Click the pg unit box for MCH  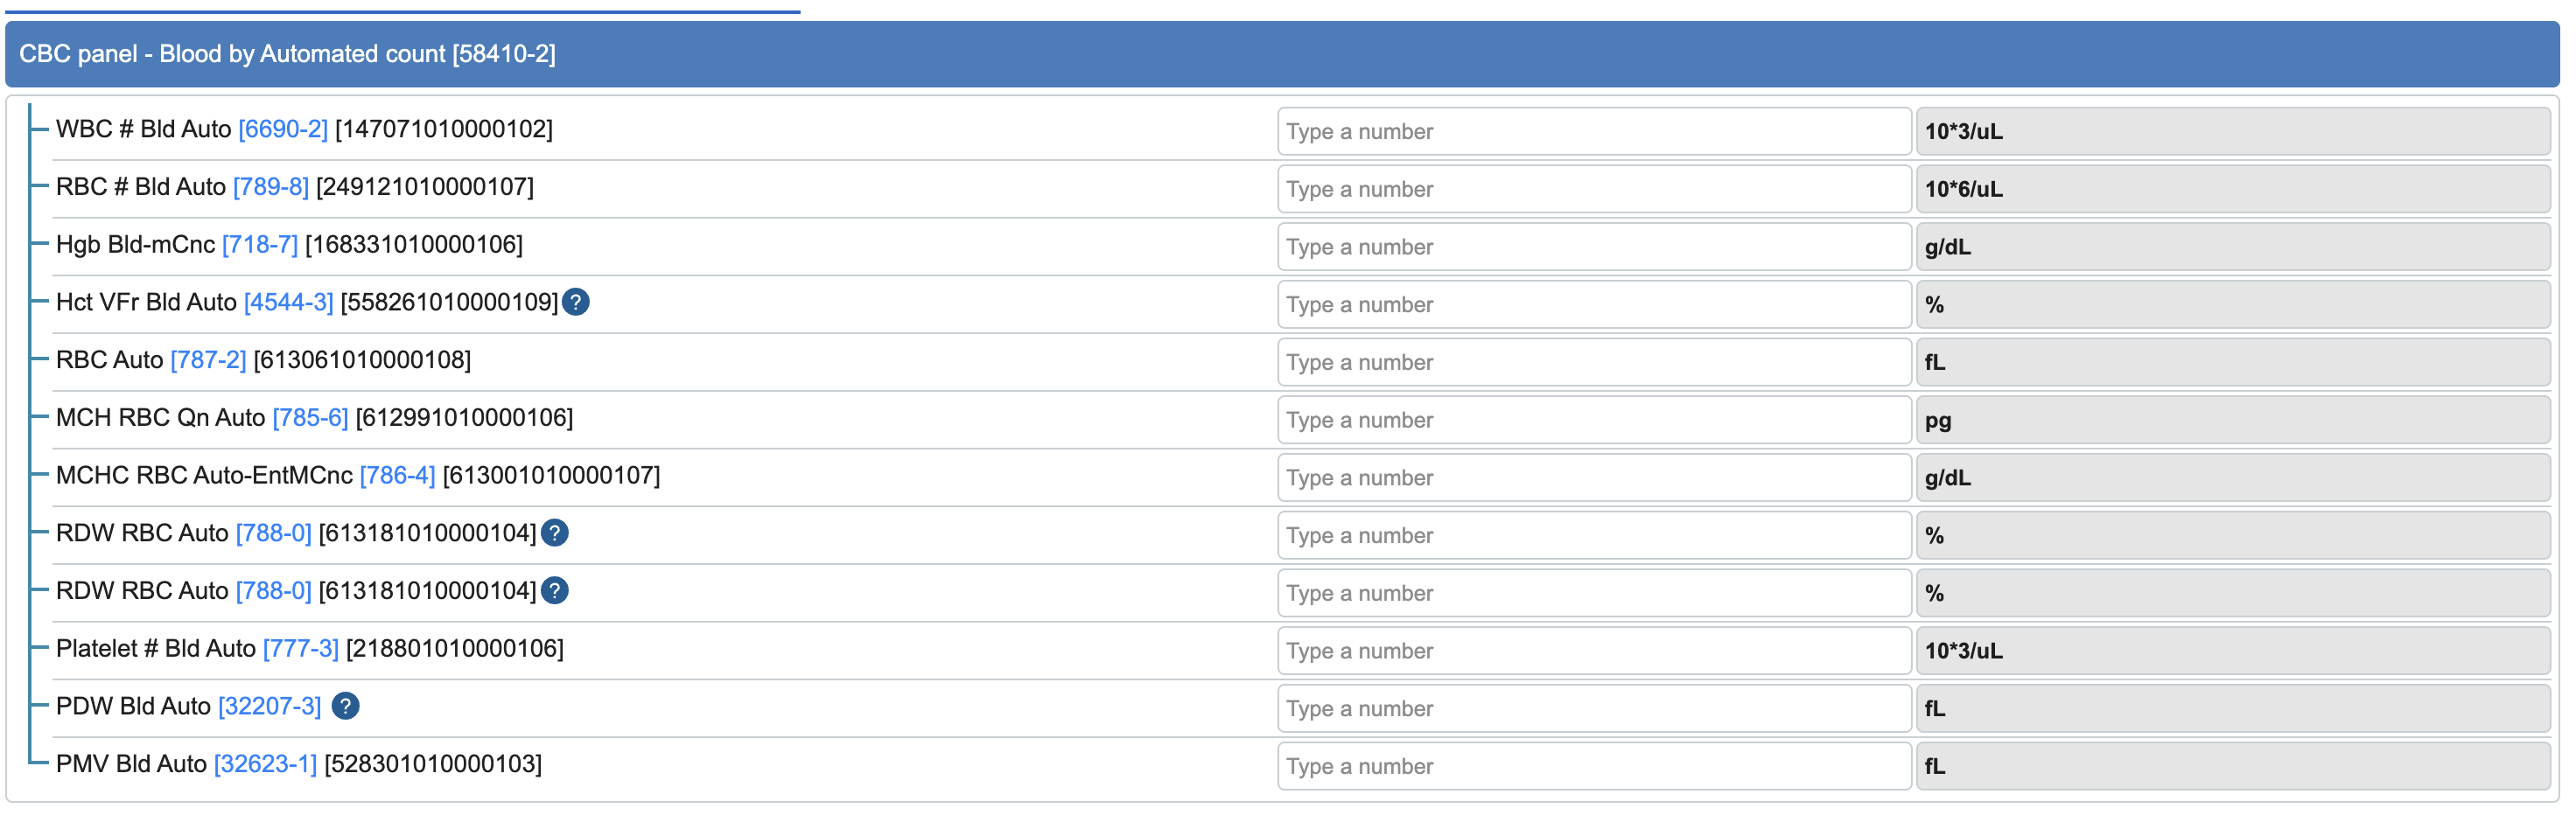click(2231, 420)
